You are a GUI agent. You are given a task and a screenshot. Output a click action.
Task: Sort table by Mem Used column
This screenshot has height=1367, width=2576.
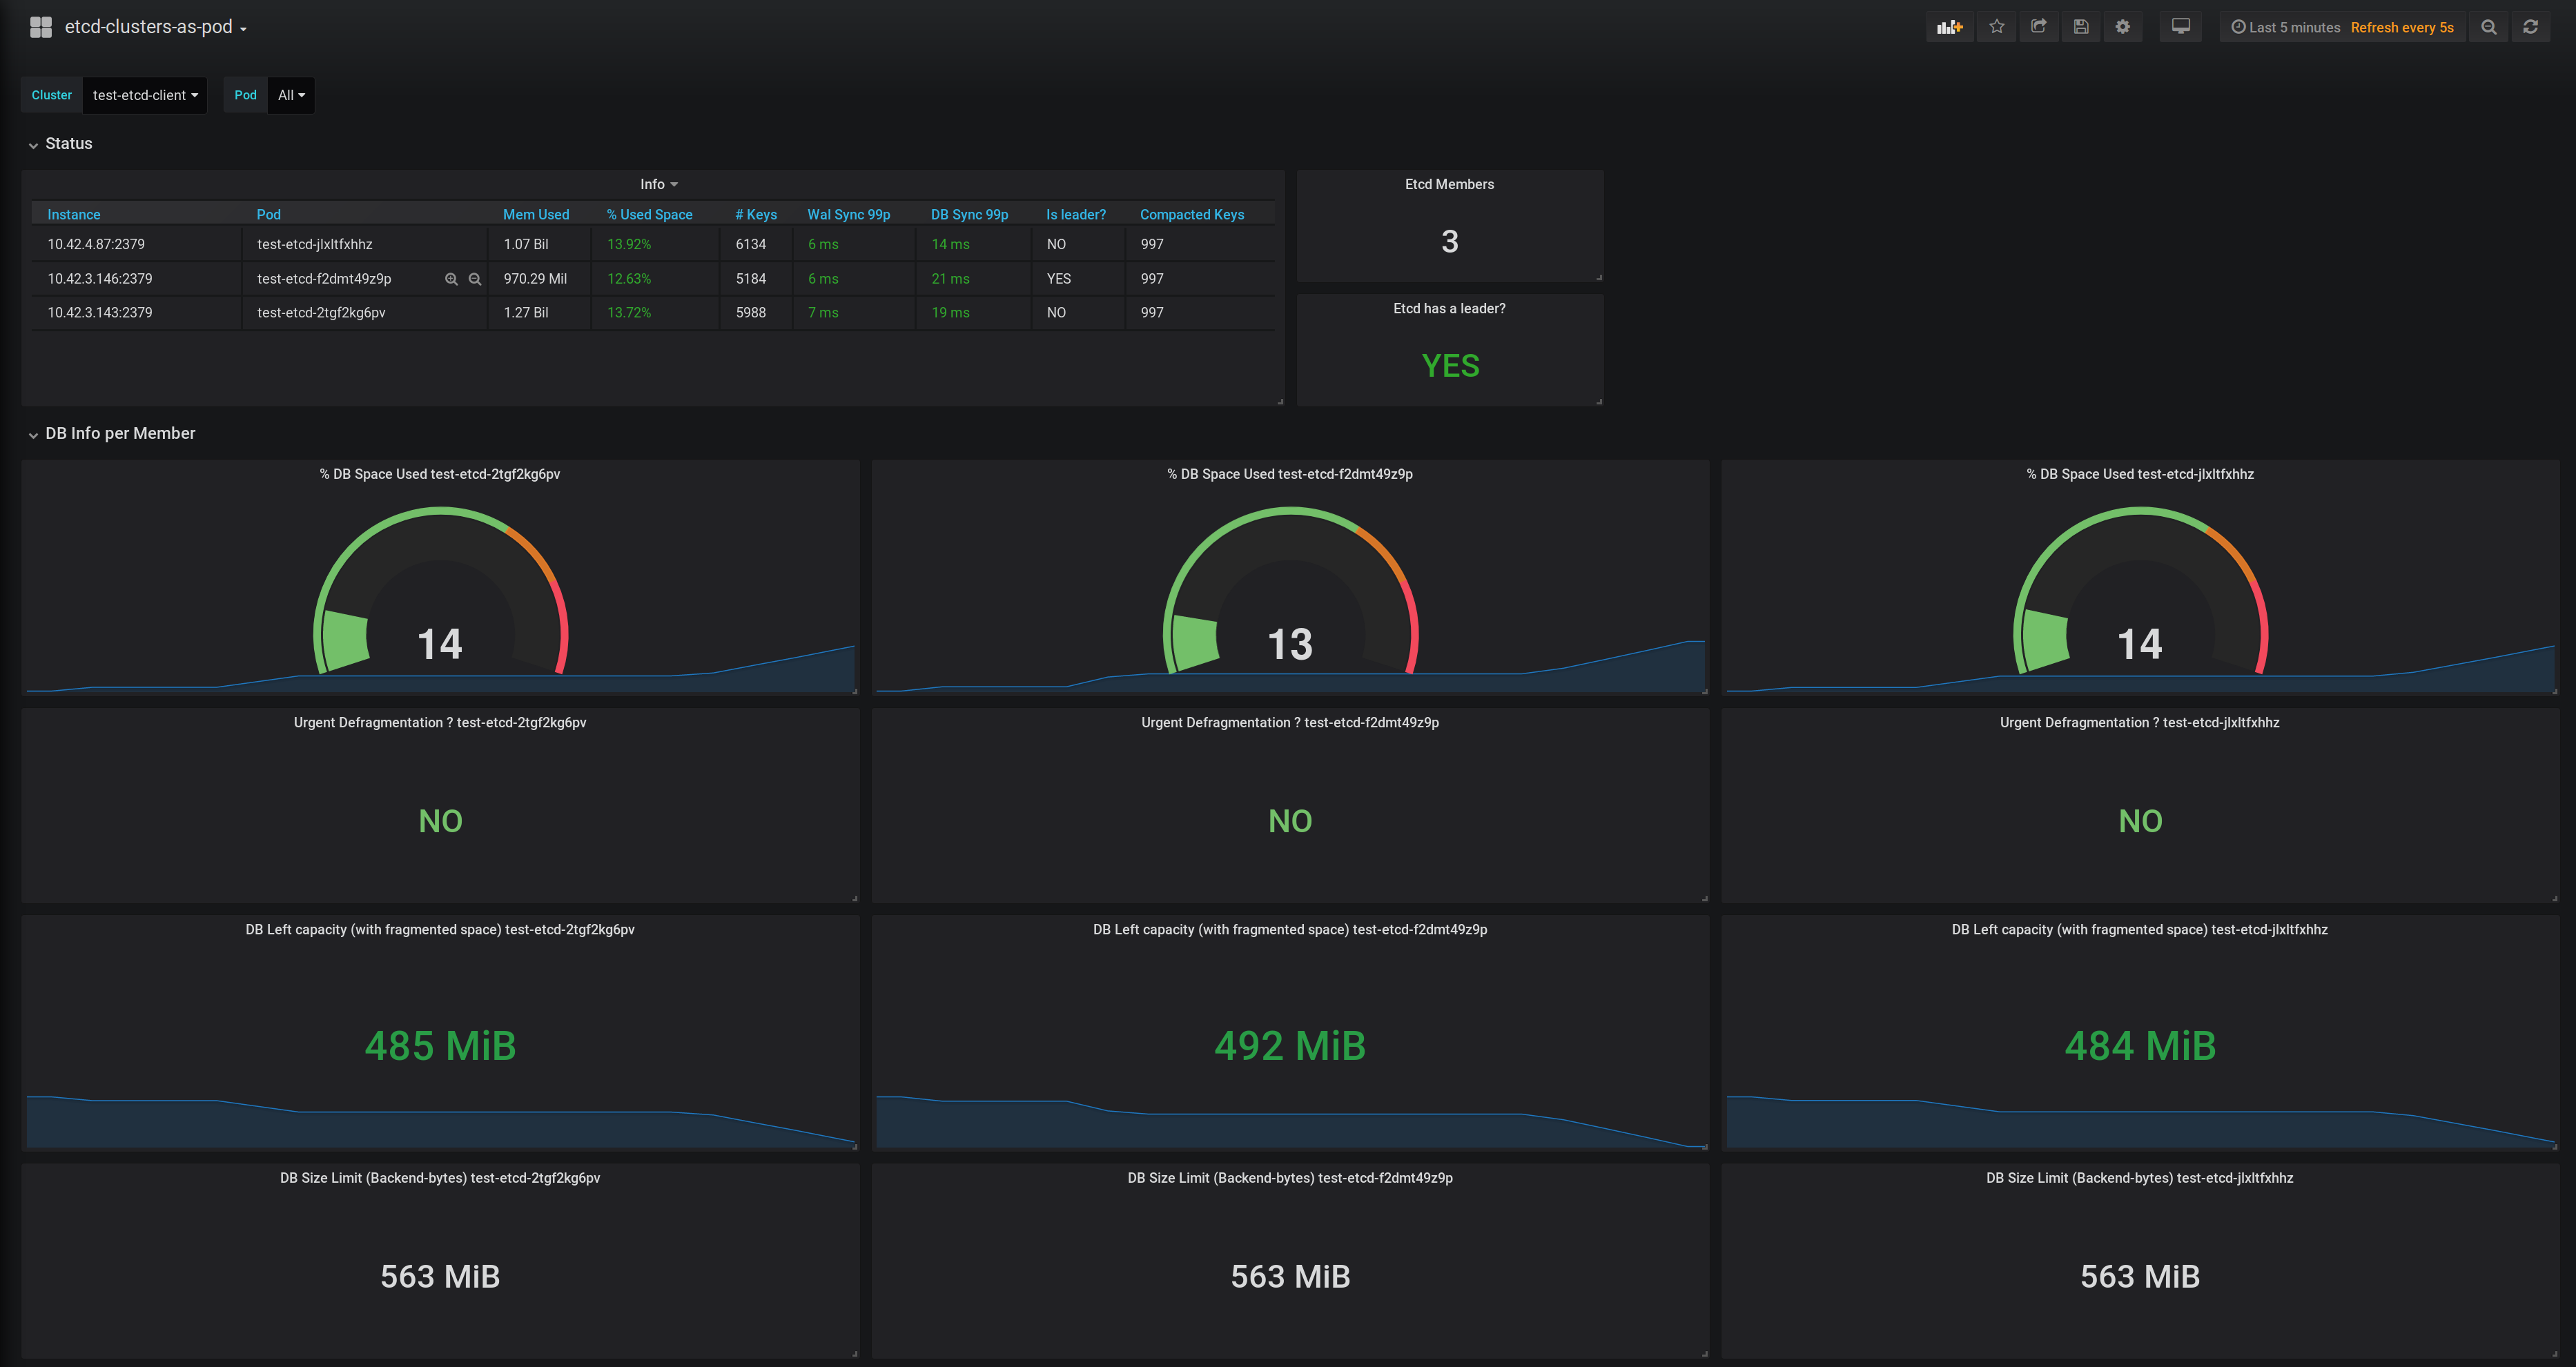coord(535,215)
